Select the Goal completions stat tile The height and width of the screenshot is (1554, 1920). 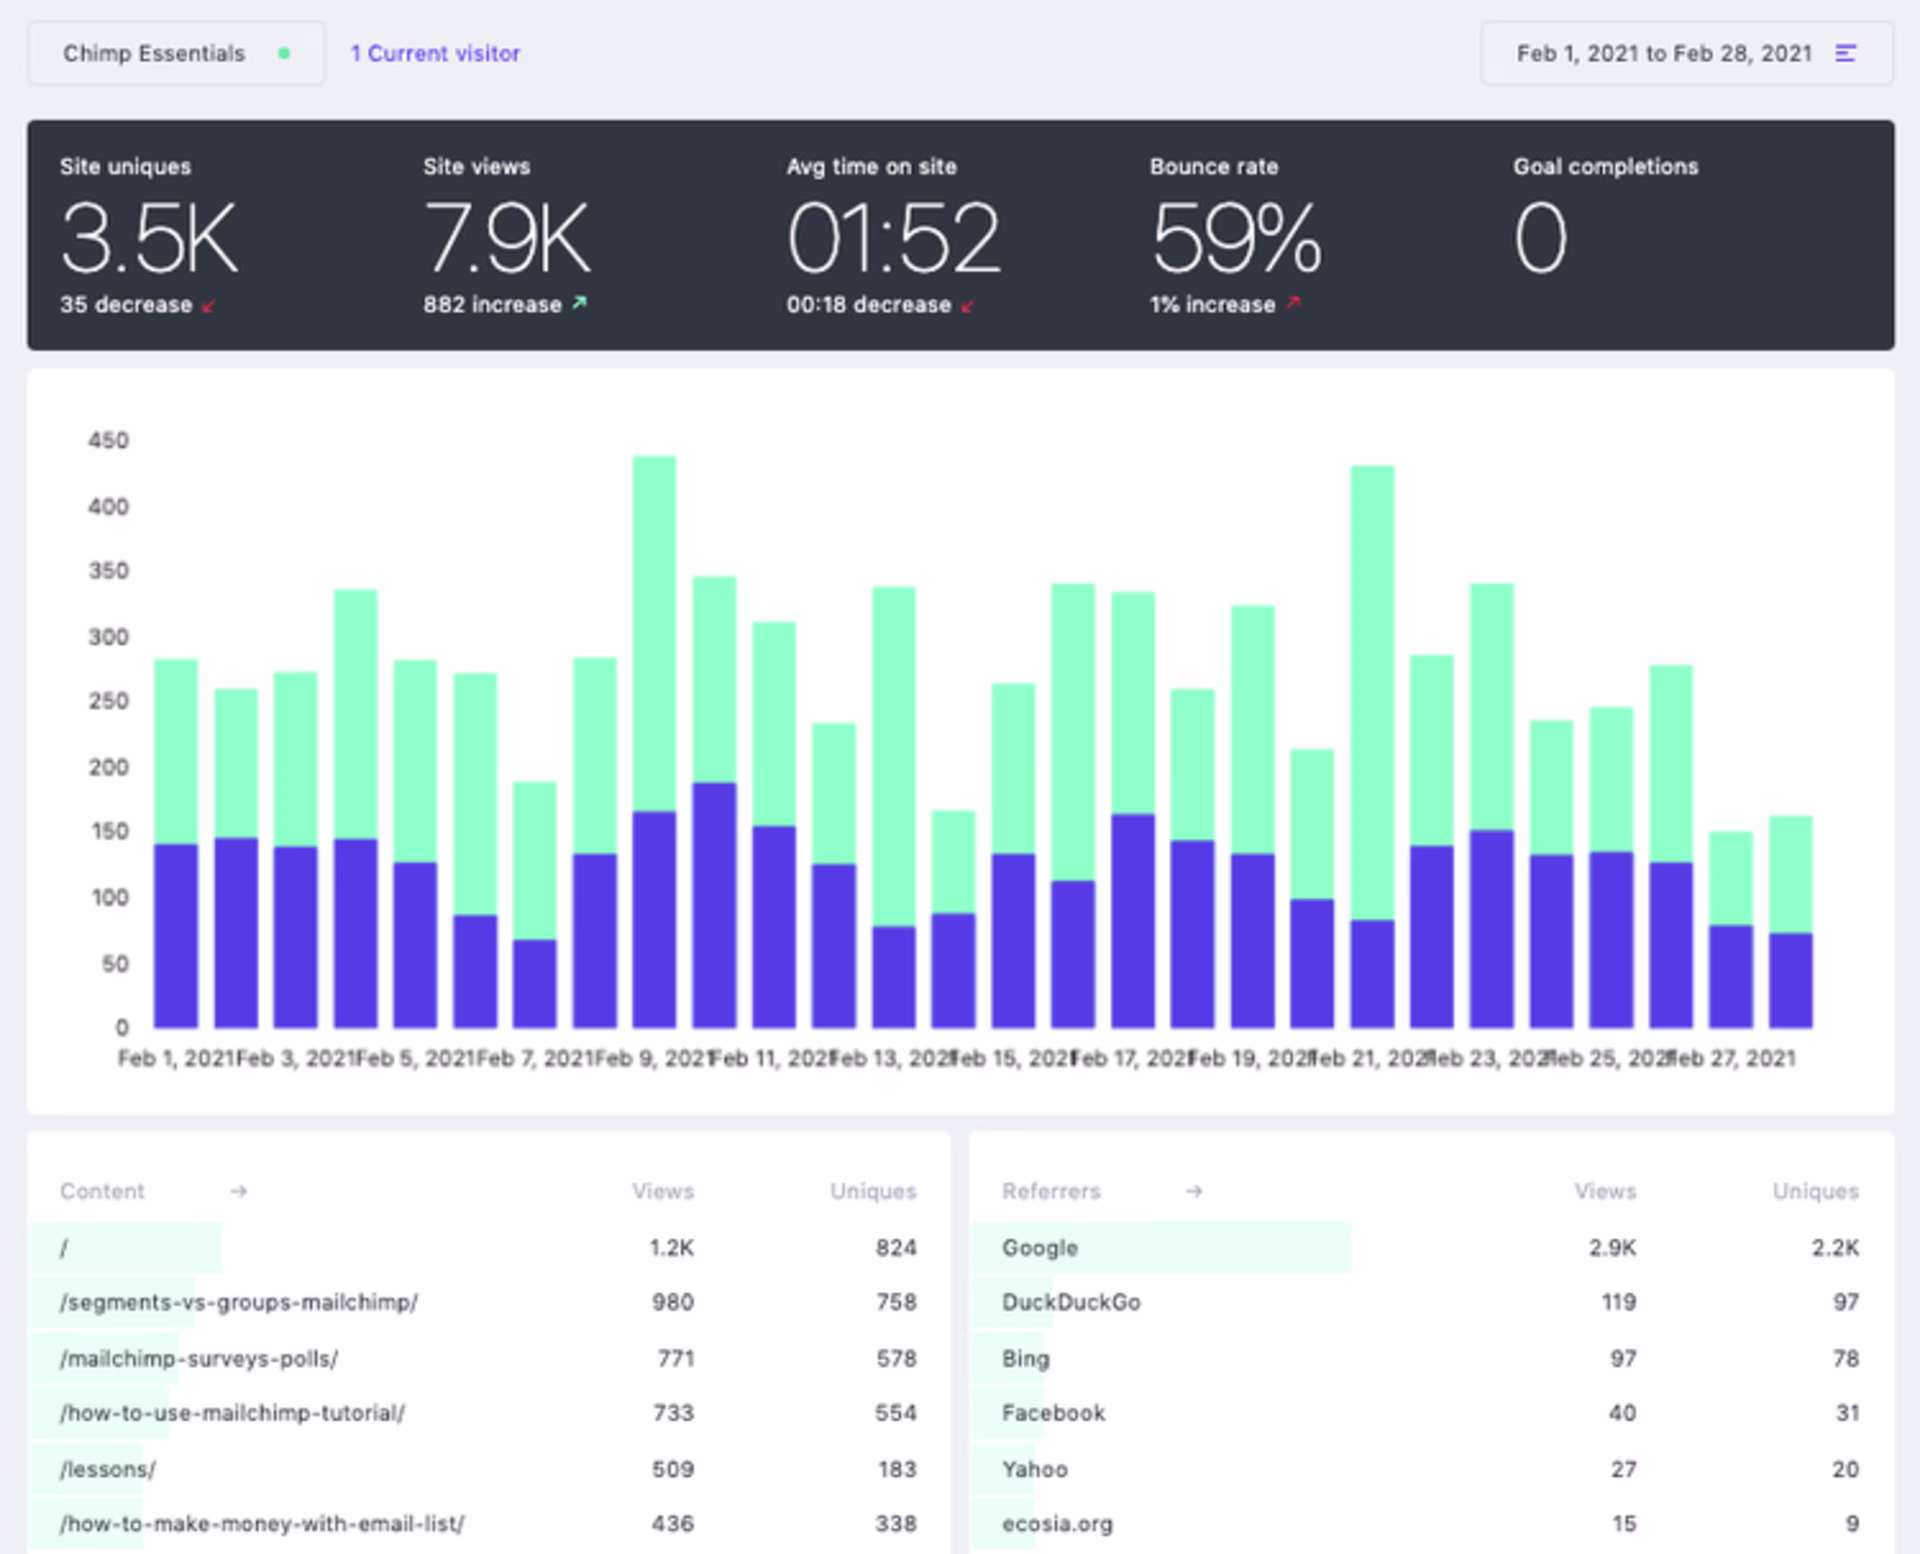(1604, 236)
